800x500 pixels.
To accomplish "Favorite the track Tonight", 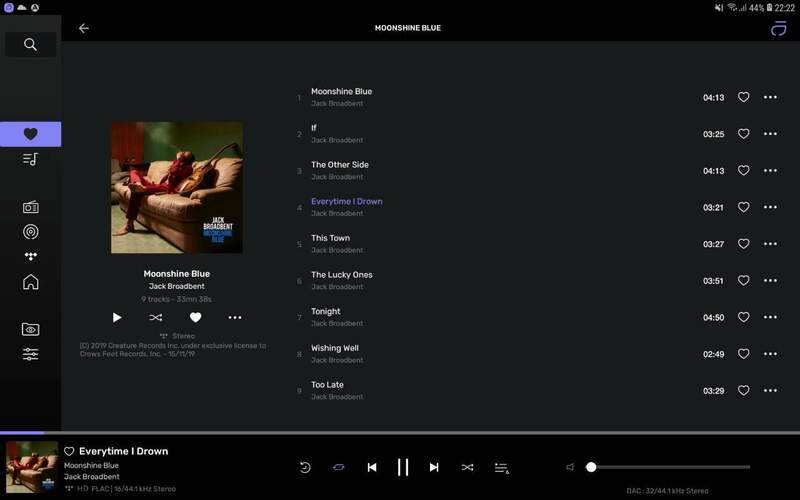I will tap(743, 317).
